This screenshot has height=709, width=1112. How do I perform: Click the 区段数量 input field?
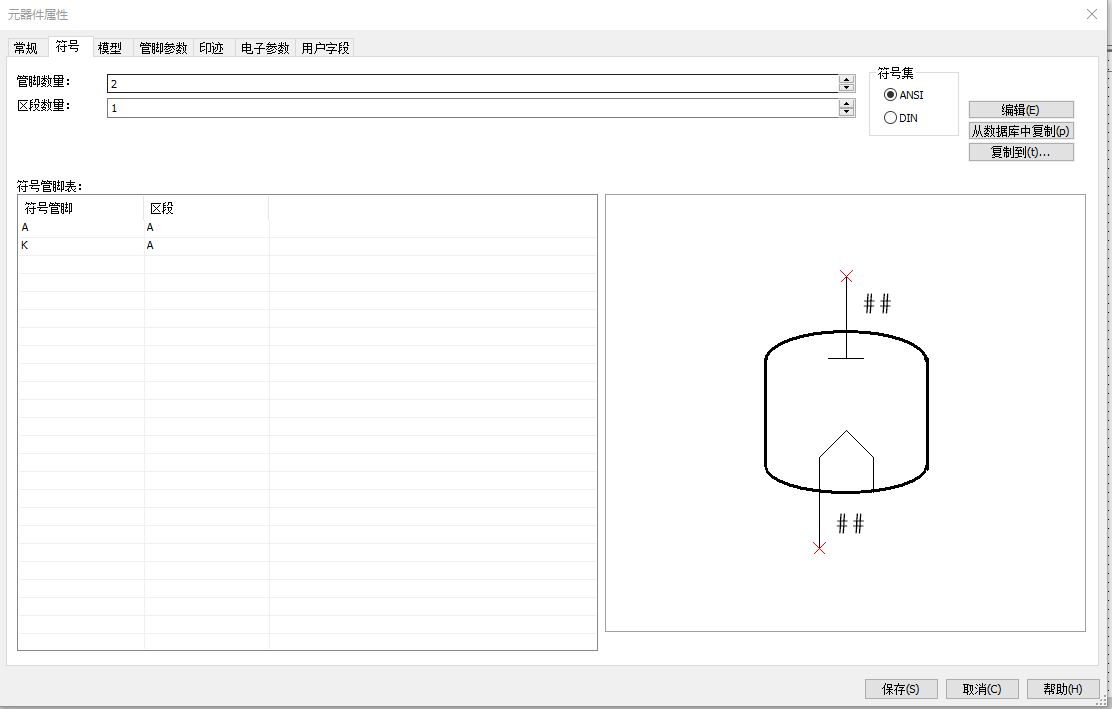[x=472, y=108]
